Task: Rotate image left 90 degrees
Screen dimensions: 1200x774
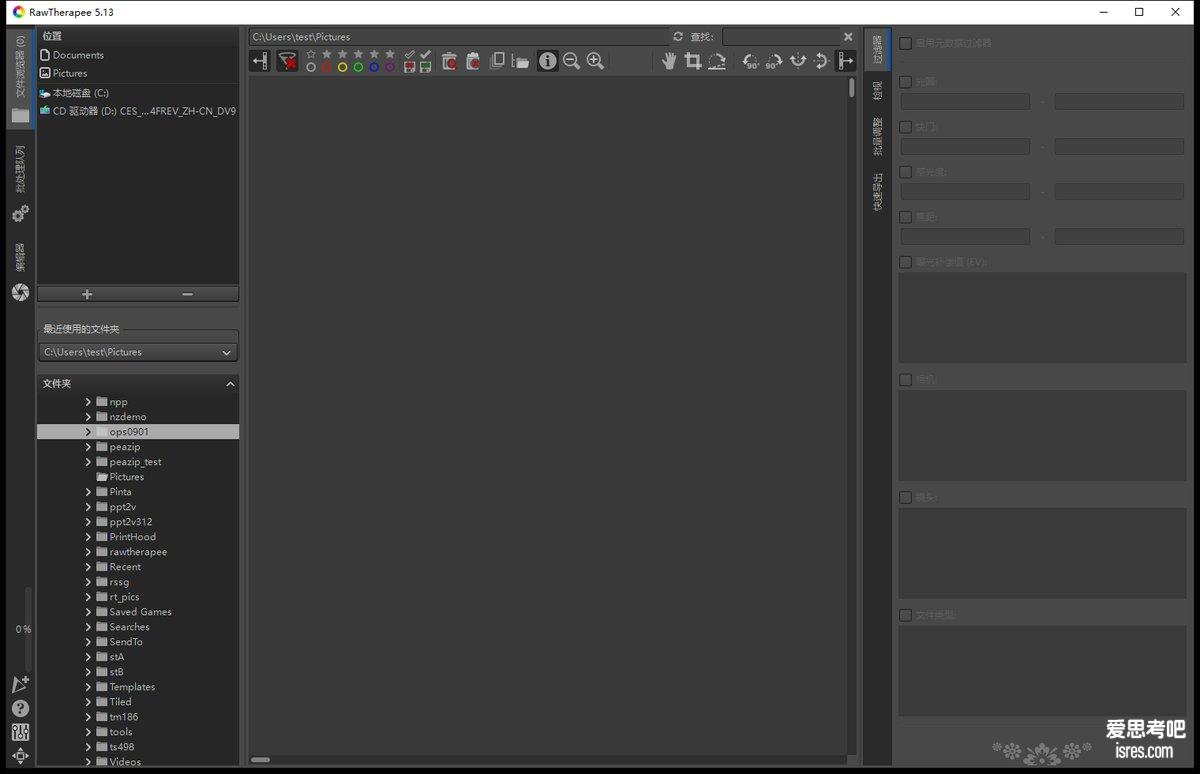Action: tap(750, 61)
